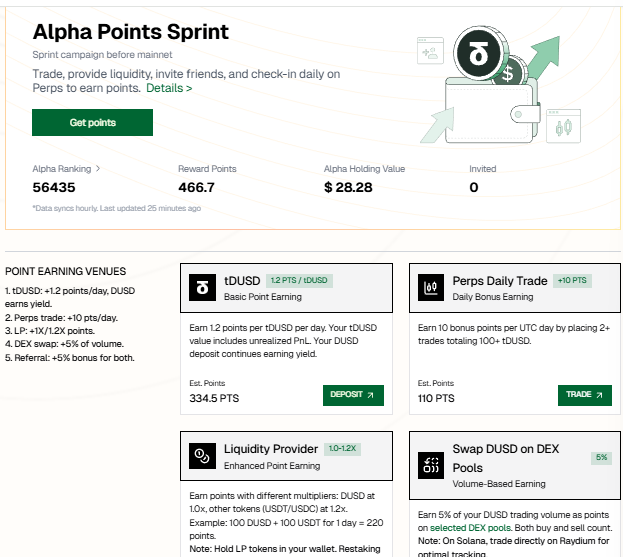
Task: Click the Alpha Holding Value amount
Action: point(348,187)
